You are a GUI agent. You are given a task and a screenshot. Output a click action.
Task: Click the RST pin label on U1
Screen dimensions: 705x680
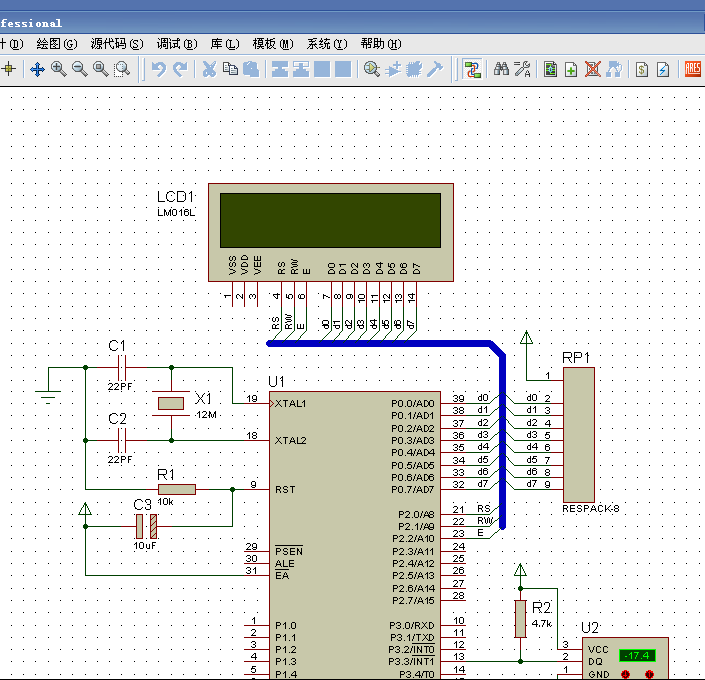coord(285,489)
